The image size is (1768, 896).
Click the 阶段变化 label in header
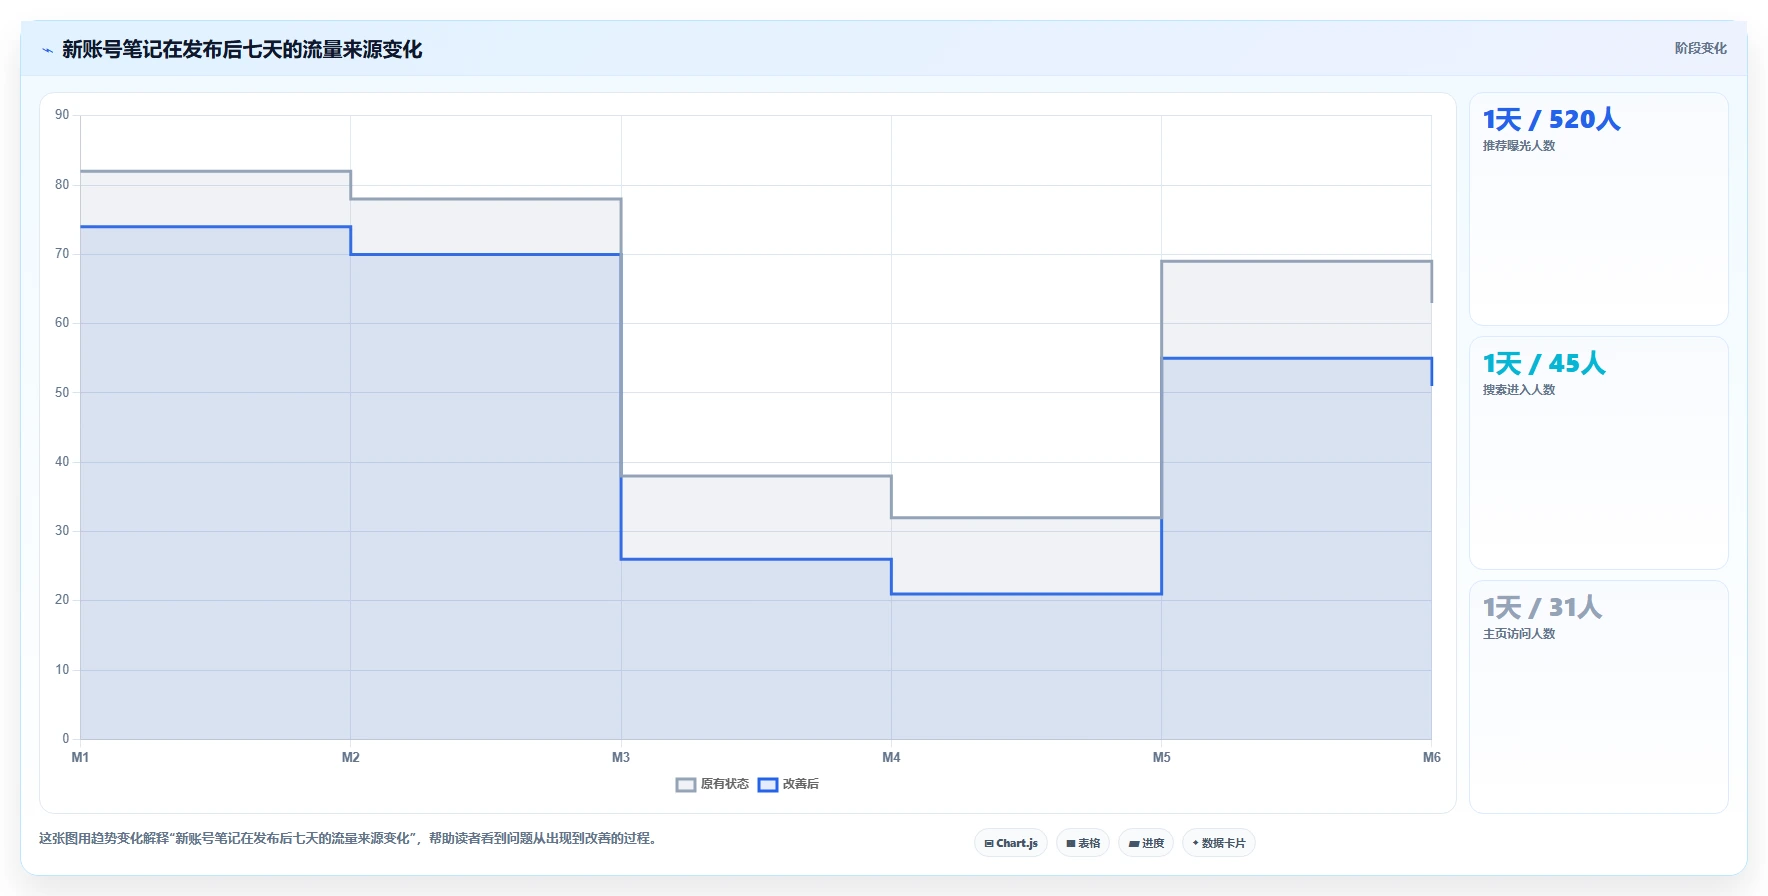coord(1701,48)
